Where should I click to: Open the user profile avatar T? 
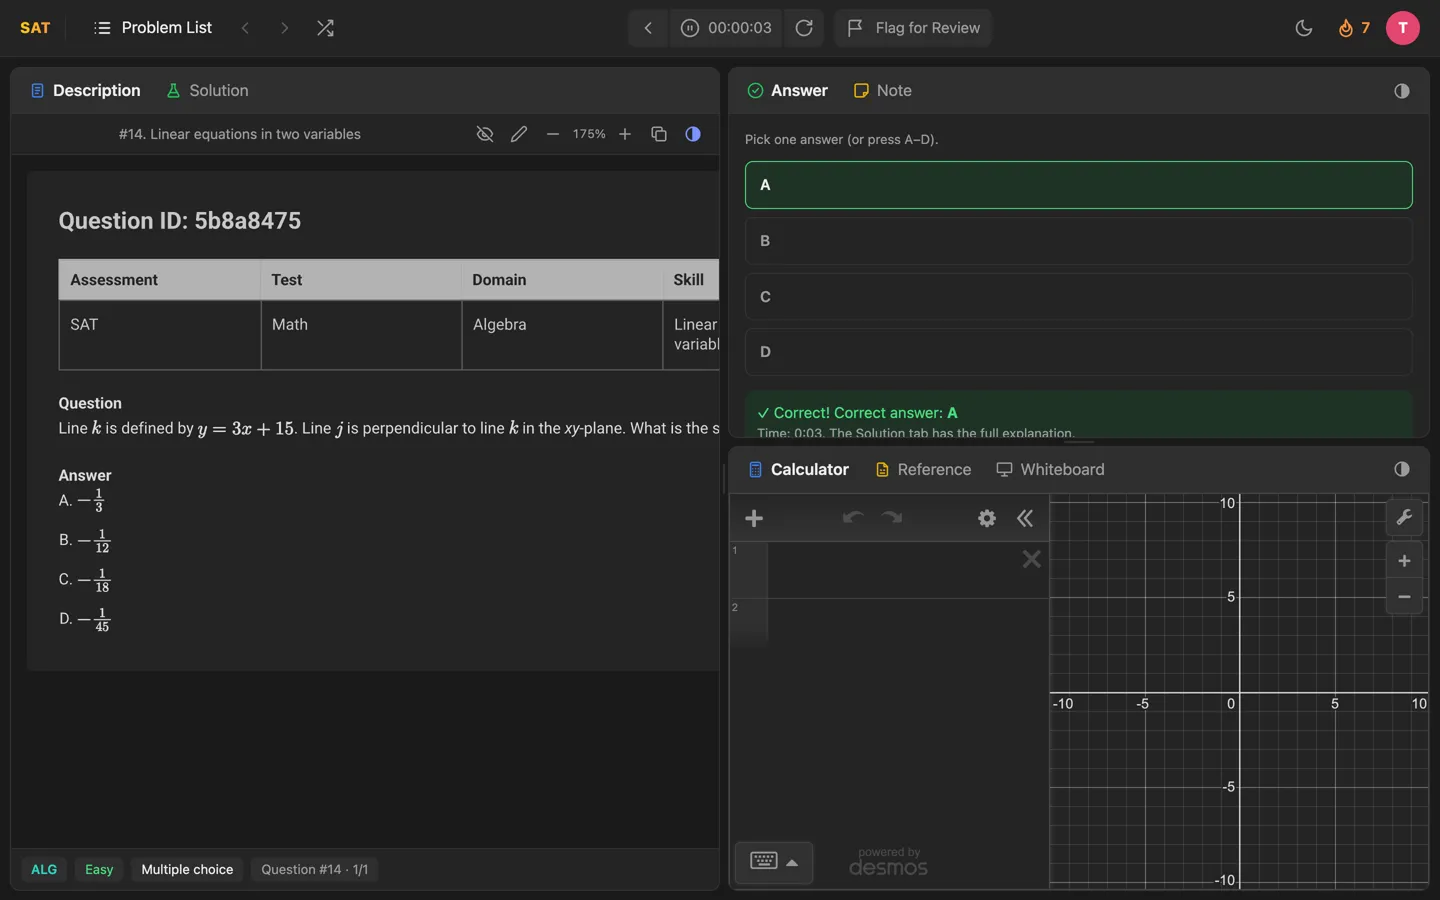(x=1402, y=28)
